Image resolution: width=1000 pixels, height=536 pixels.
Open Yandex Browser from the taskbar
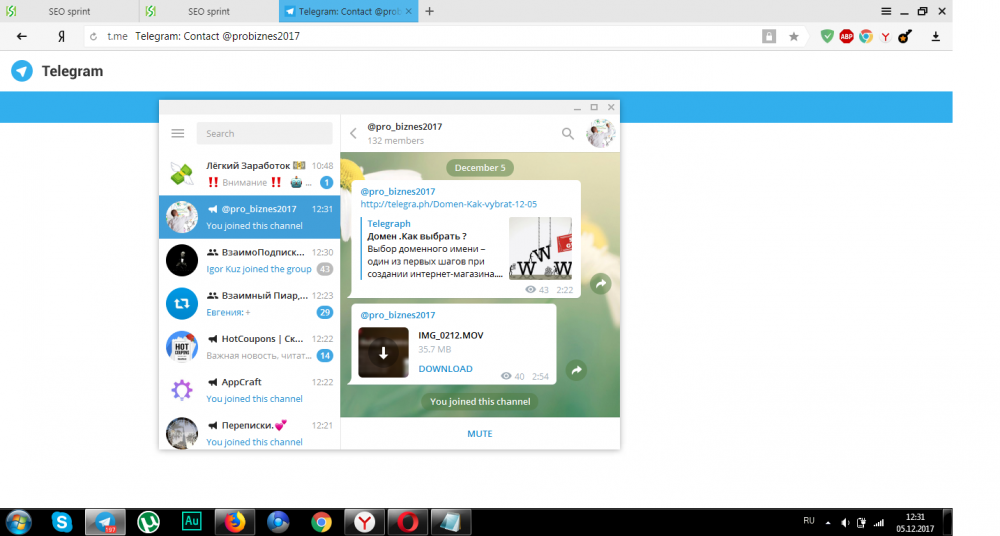coord(364,522)
